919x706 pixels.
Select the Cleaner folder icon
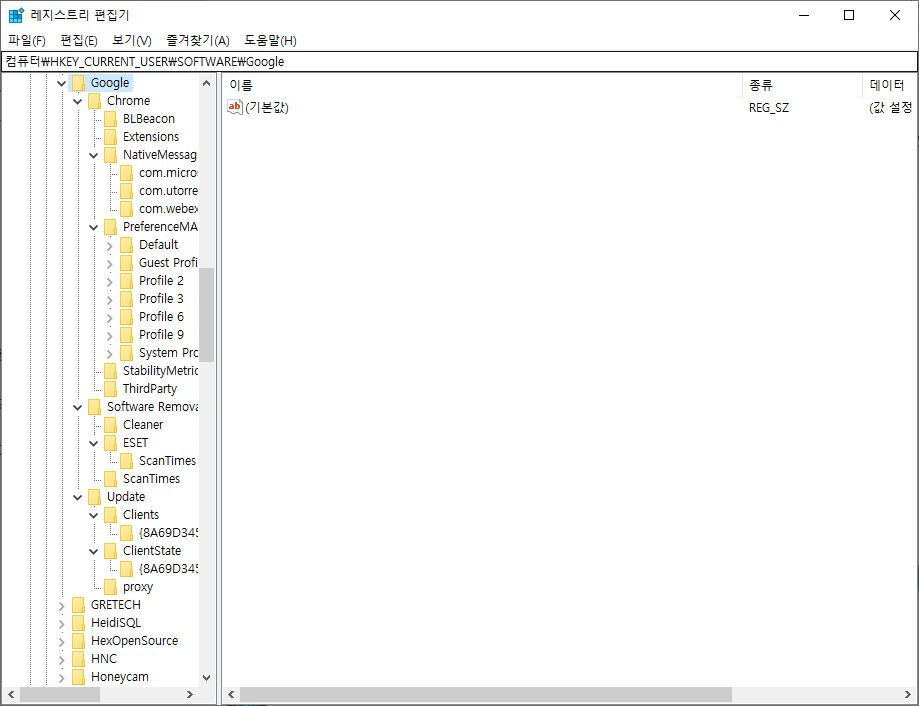point(110,425)
